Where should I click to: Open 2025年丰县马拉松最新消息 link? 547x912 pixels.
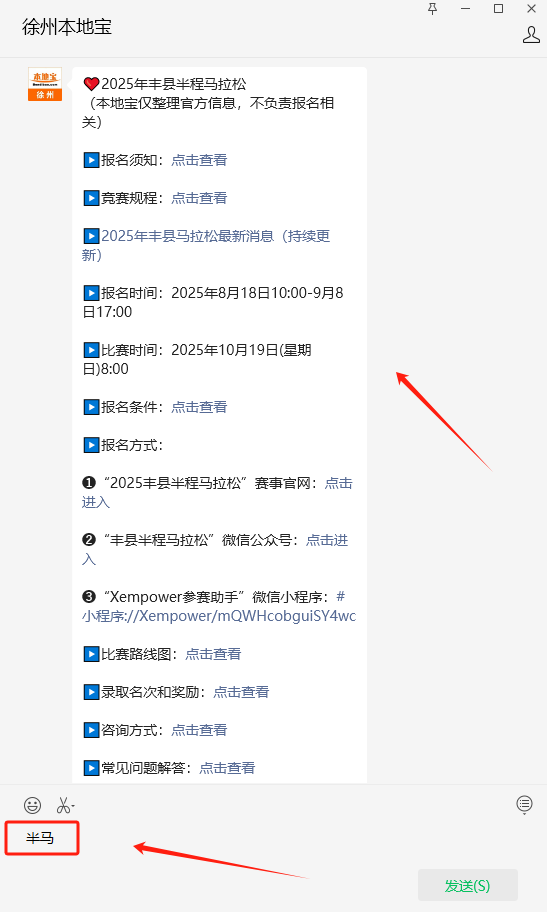tap(206, 245)
